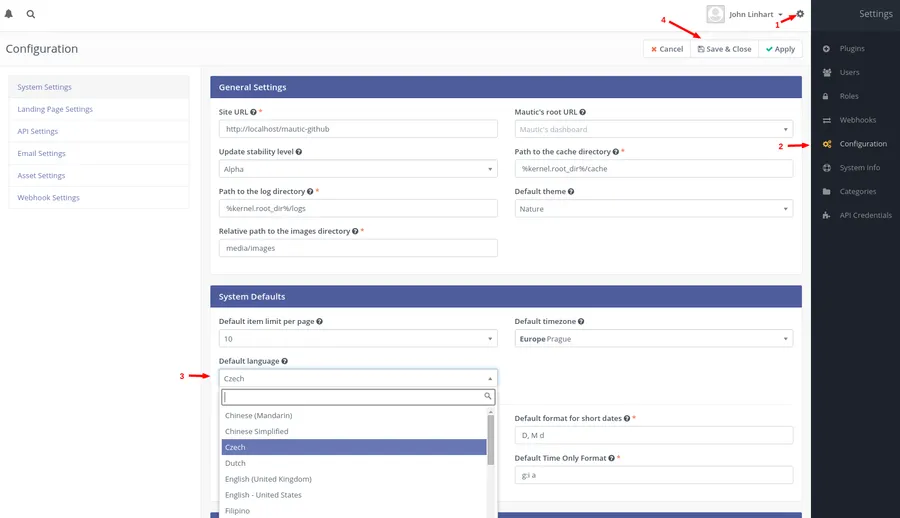Open Default item limit per page dropdown
This screenshot has width=900, height=518.
click(358, 339)
